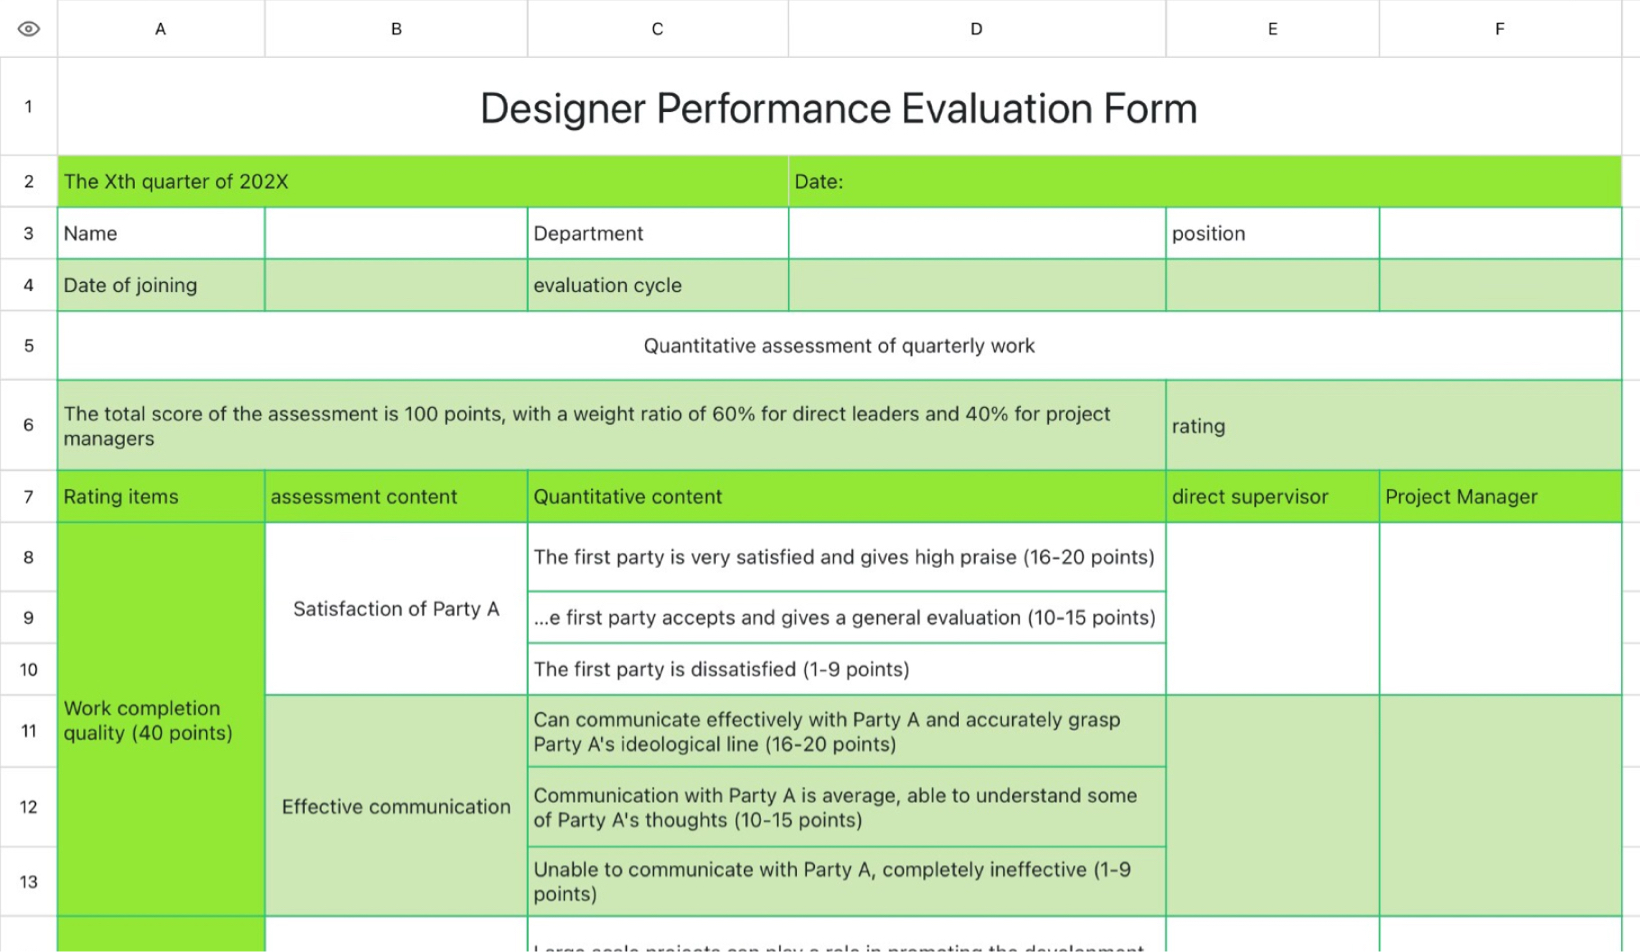Select 'Project Manager' header cell
The width and height of the screenshot is (1640, 952).
pos(1500,497)
